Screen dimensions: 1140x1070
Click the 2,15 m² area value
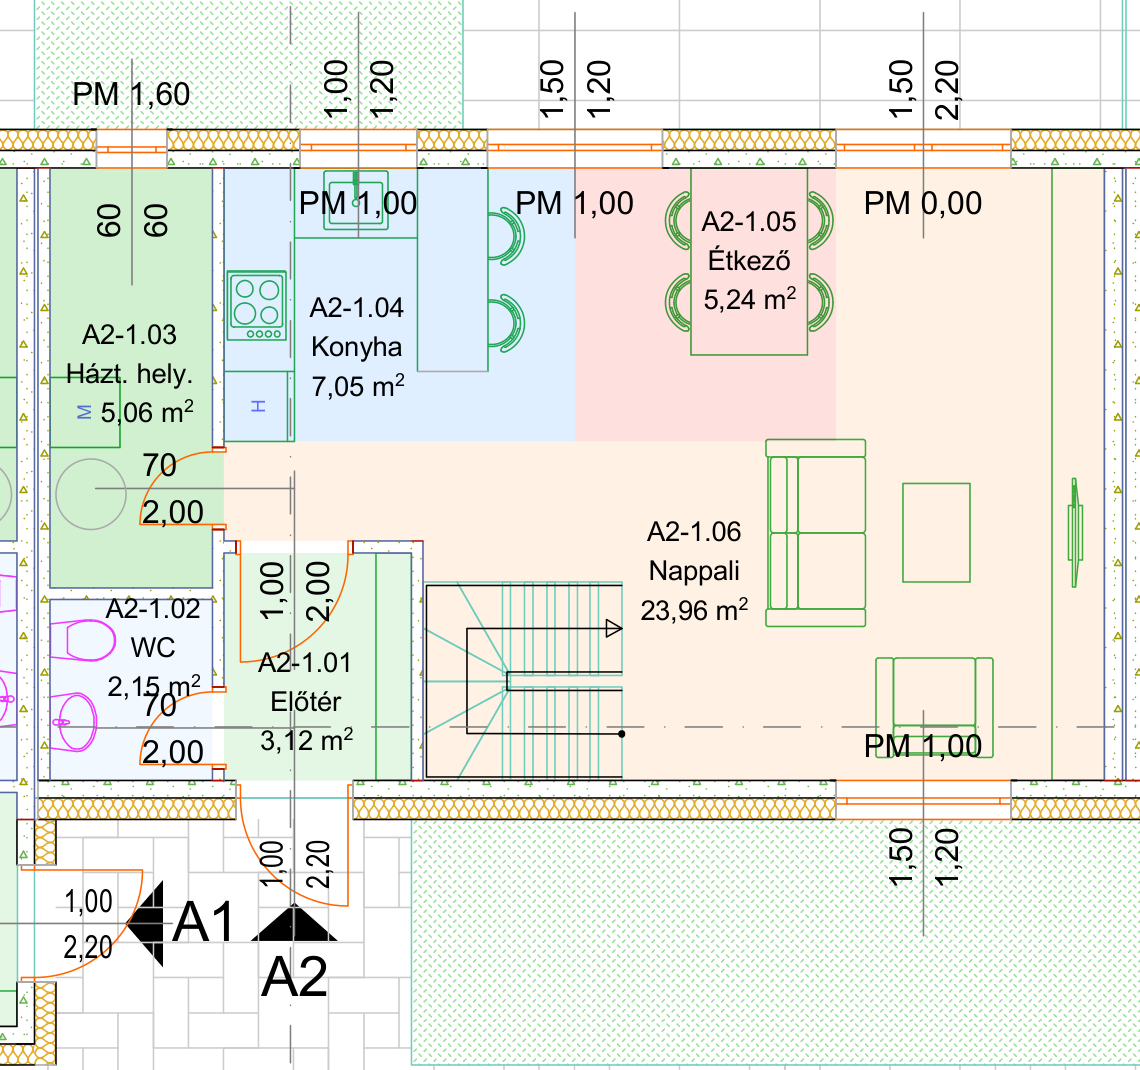point(154,685)
